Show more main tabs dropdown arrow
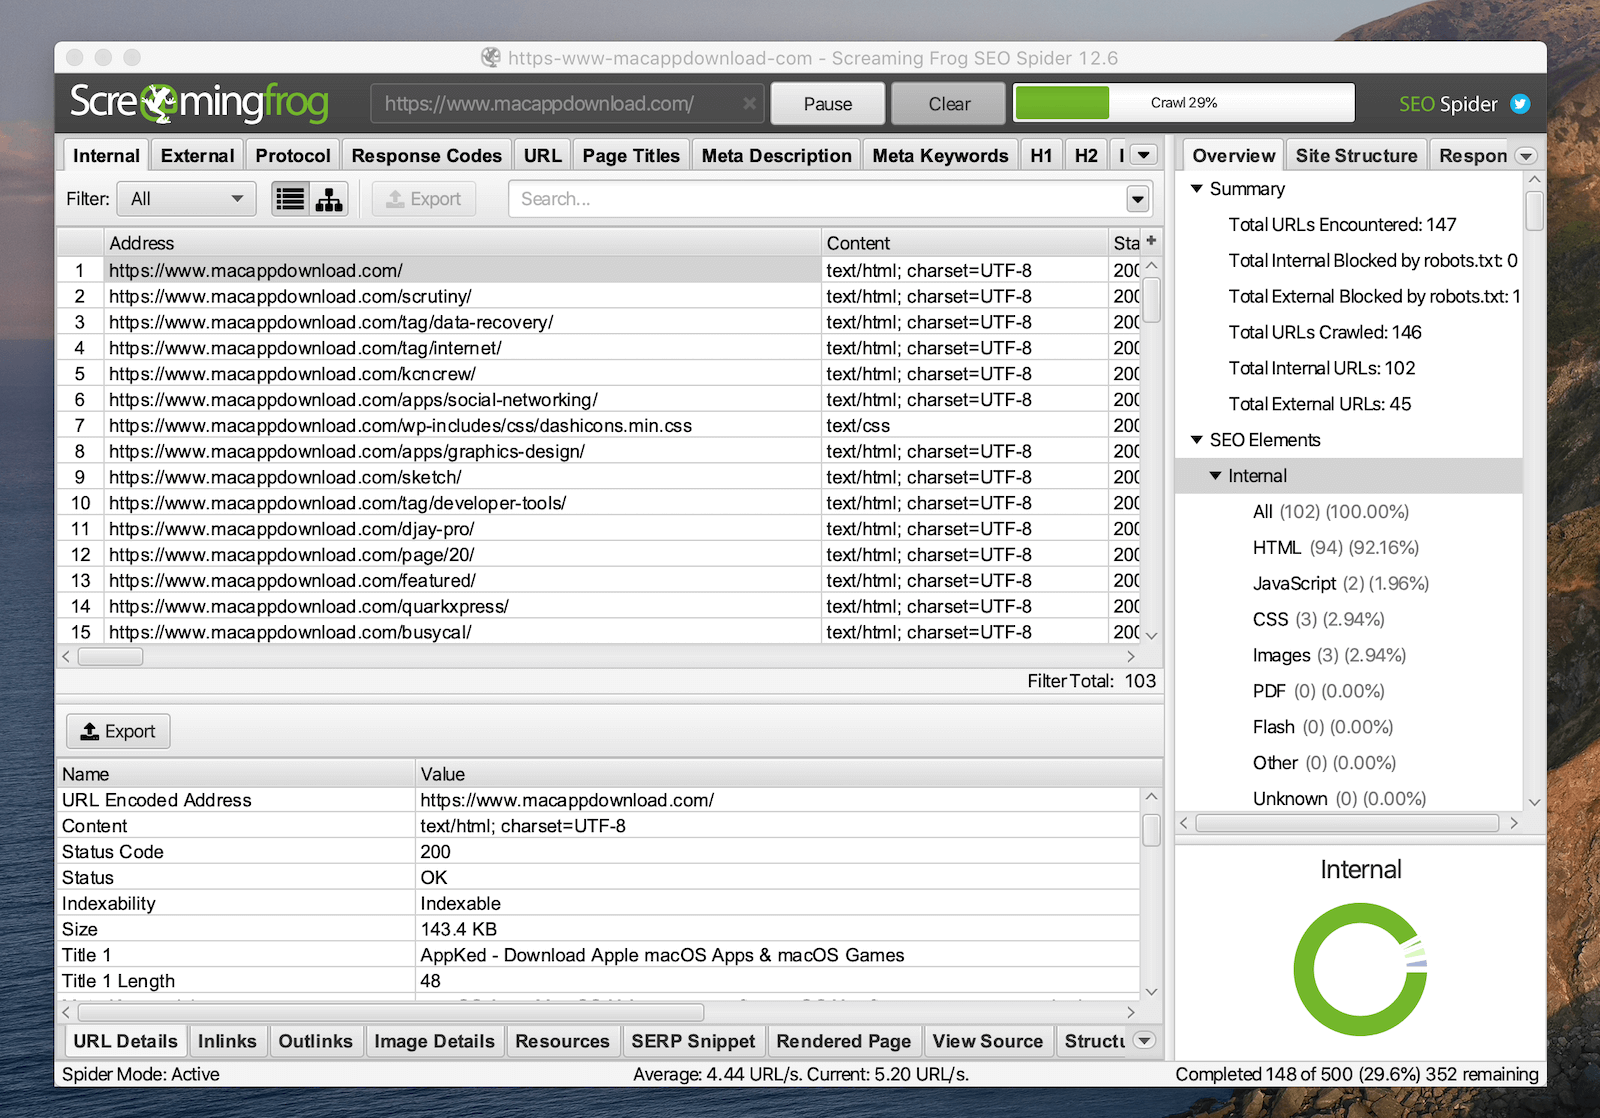 coord(1144,155)
